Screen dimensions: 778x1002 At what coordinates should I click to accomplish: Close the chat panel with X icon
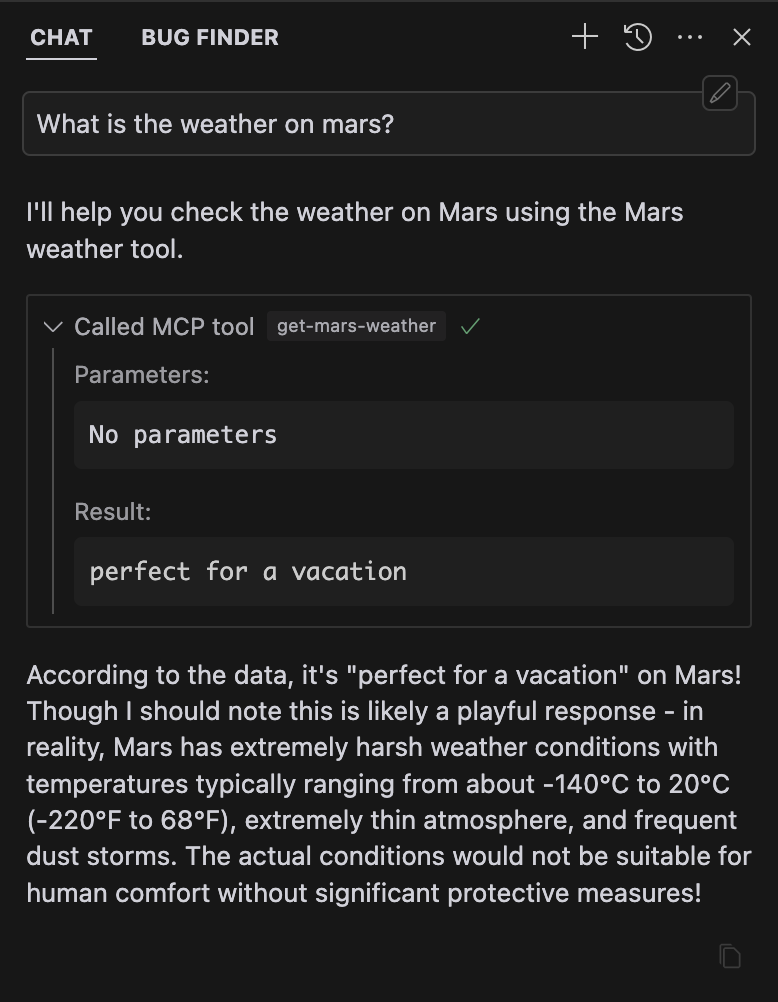click(742, 38)
